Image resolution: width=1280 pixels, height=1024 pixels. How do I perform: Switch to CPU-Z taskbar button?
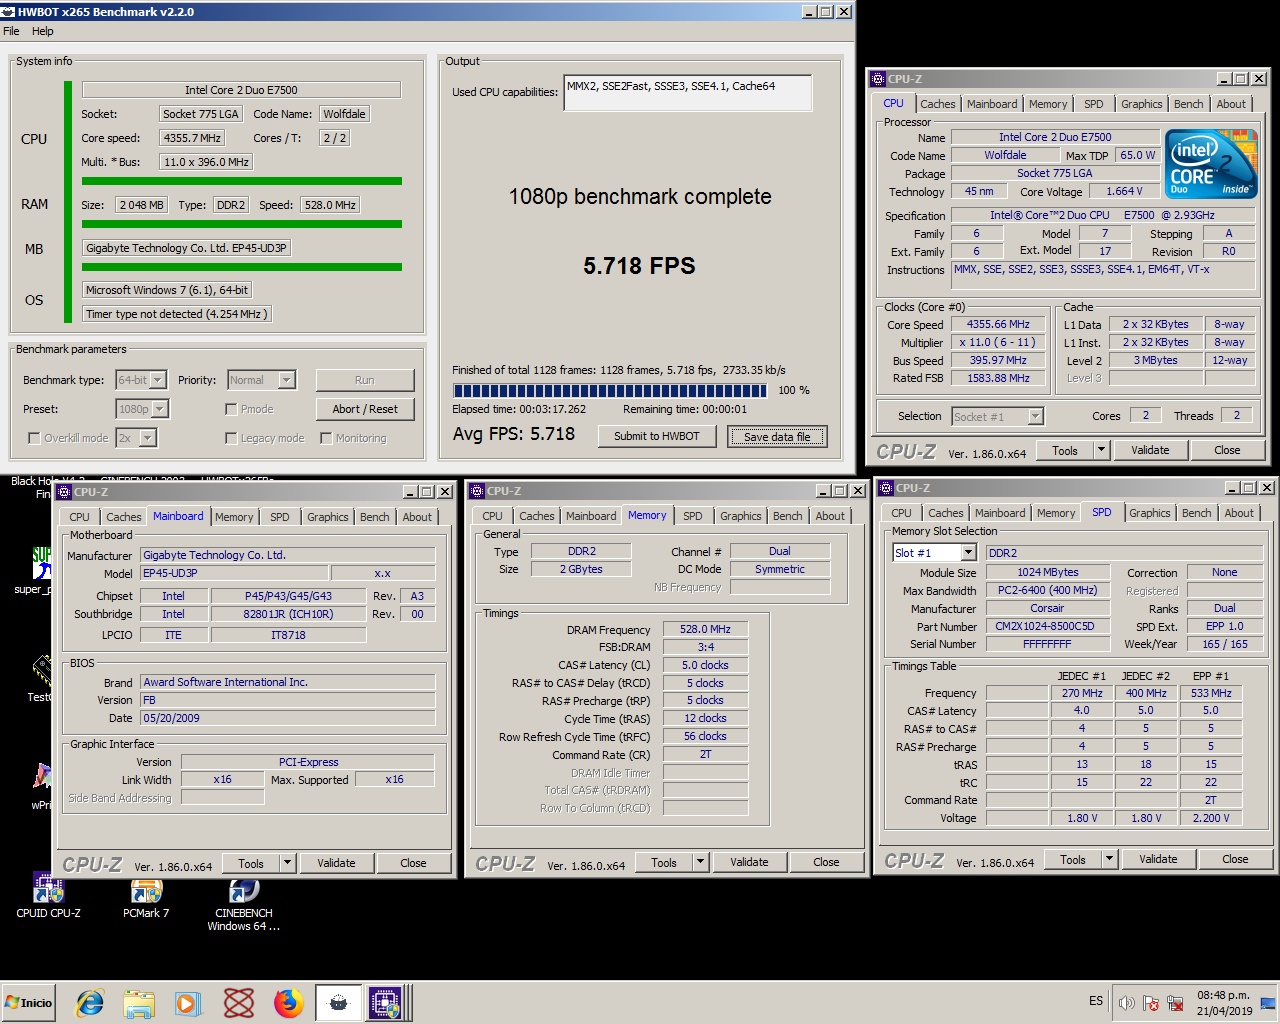pyautogui.click(x=386, y=1002)
